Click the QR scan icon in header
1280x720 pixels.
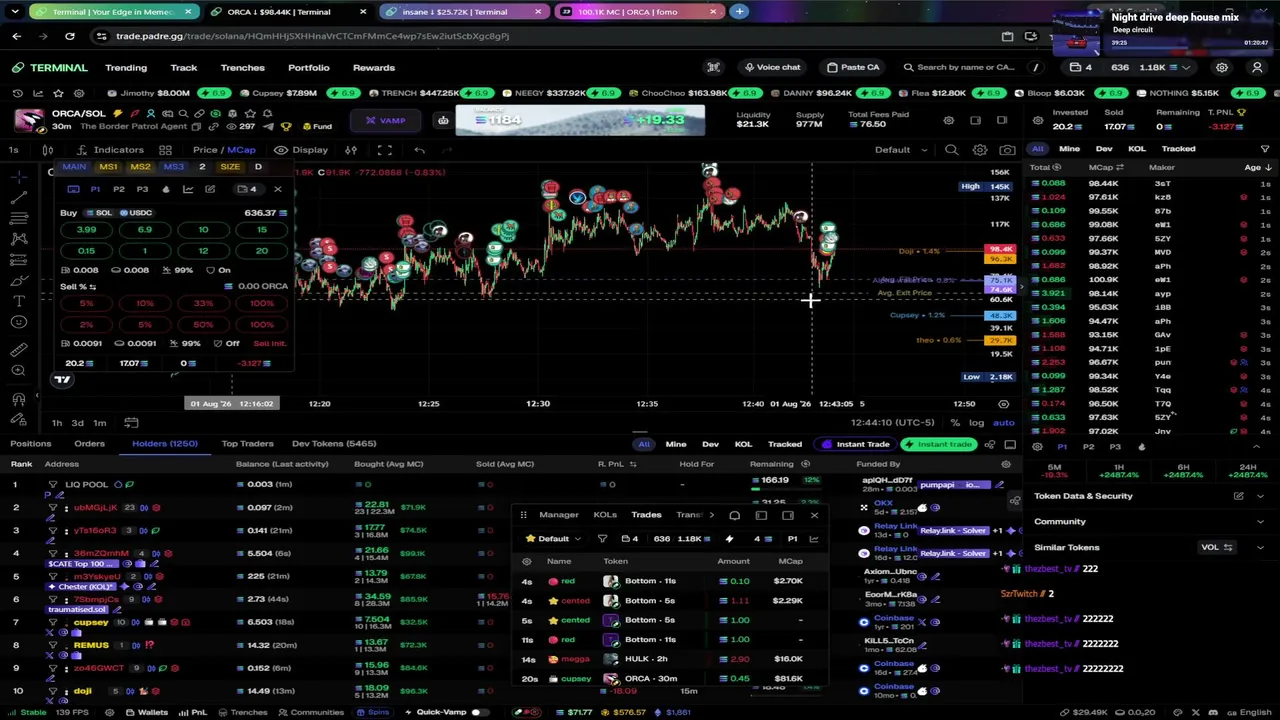tap(713, 67)
